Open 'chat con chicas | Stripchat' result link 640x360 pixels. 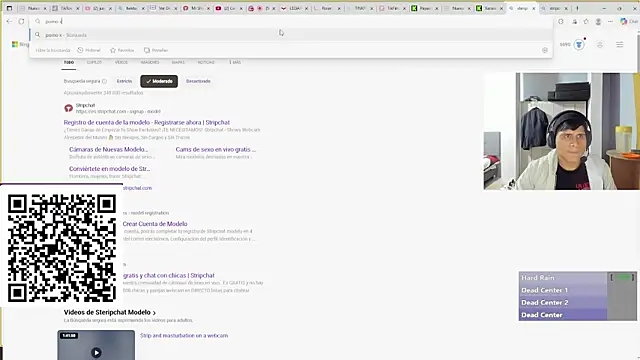coord(169,276)
